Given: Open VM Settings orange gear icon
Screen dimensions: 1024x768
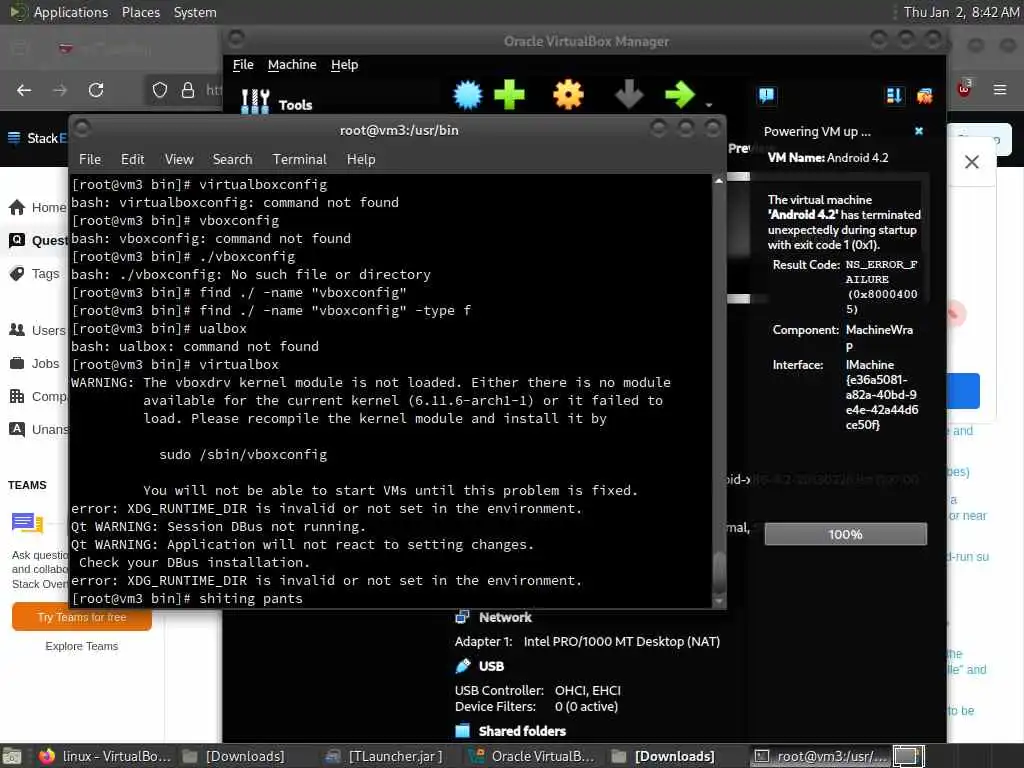Looking at the screenshot, I should [568, 95].
